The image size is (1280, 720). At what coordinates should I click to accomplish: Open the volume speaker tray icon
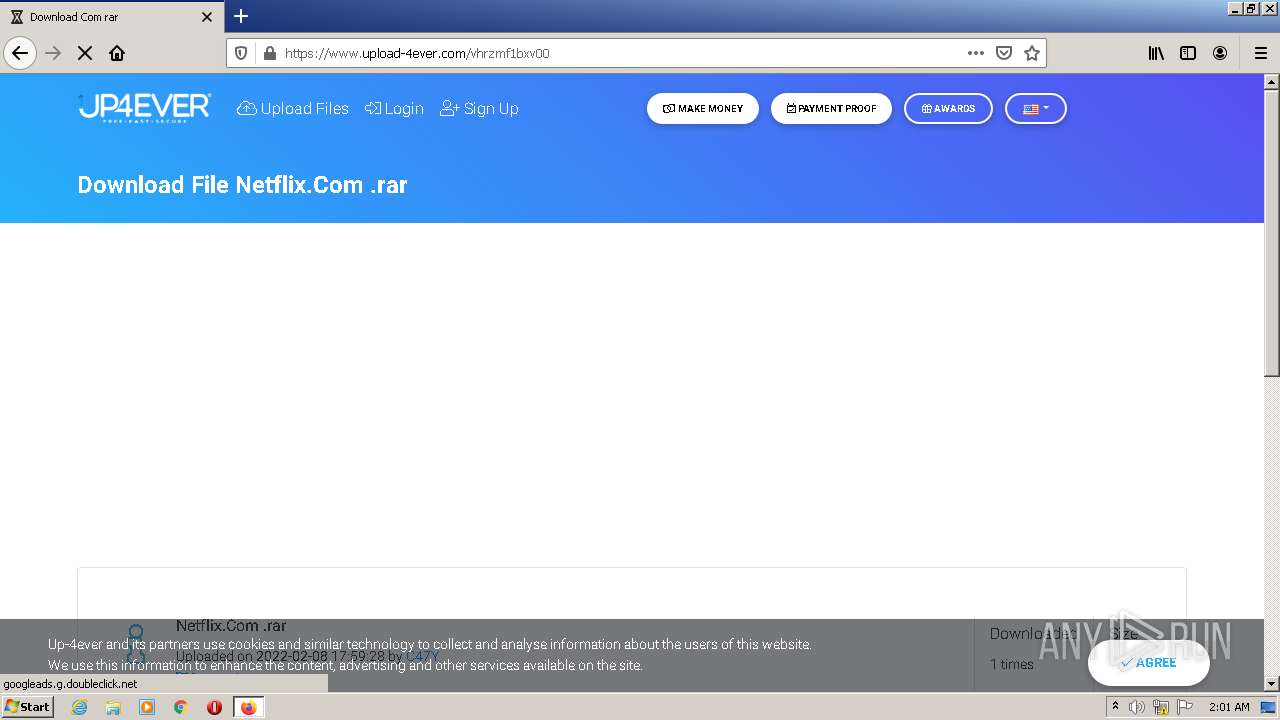(x=1137, y=707)
